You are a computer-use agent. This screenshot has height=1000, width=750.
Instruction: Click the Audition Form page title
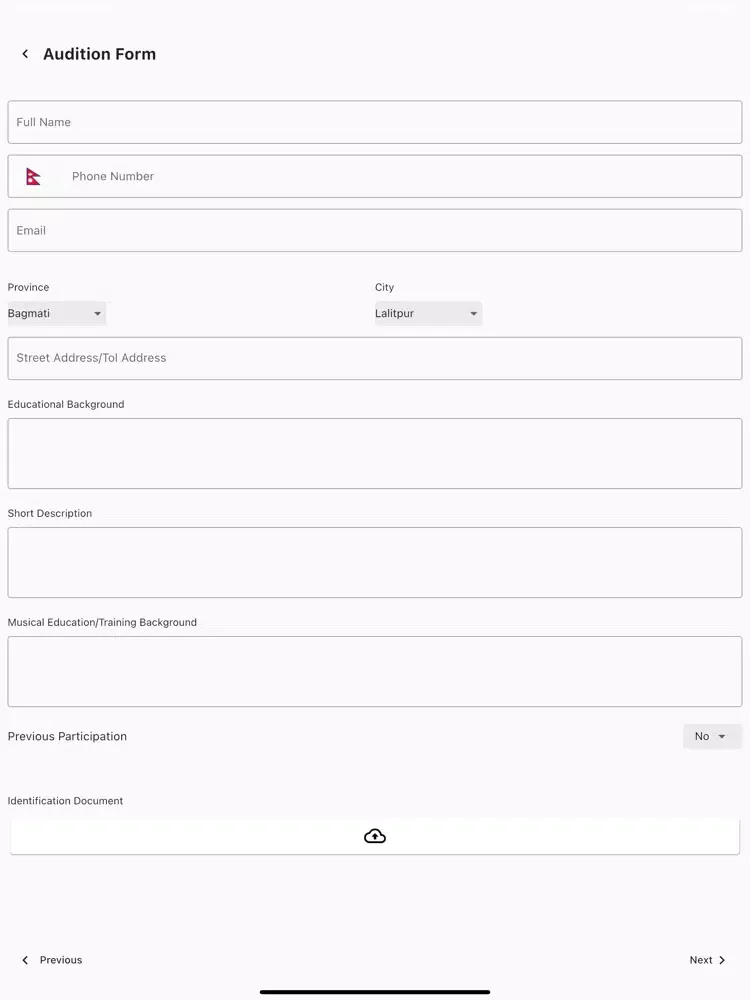point(99,54)
